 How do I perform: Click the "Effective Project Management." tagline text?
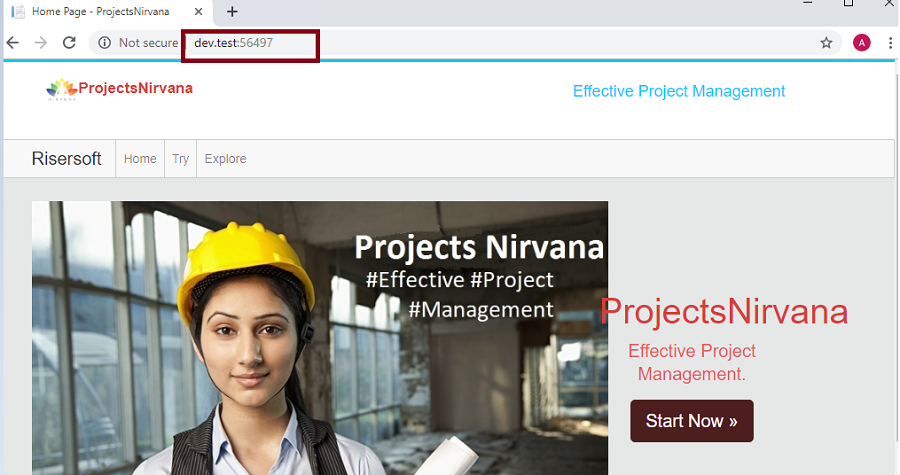point(692,363)
